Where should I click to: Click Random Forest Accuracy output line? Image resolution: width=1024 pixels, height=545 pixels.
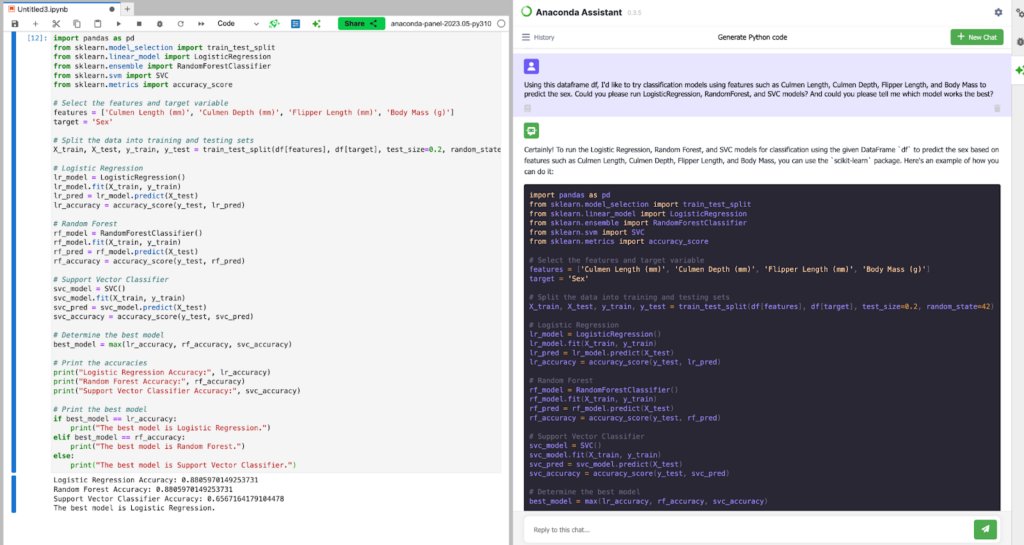point(143,490)
